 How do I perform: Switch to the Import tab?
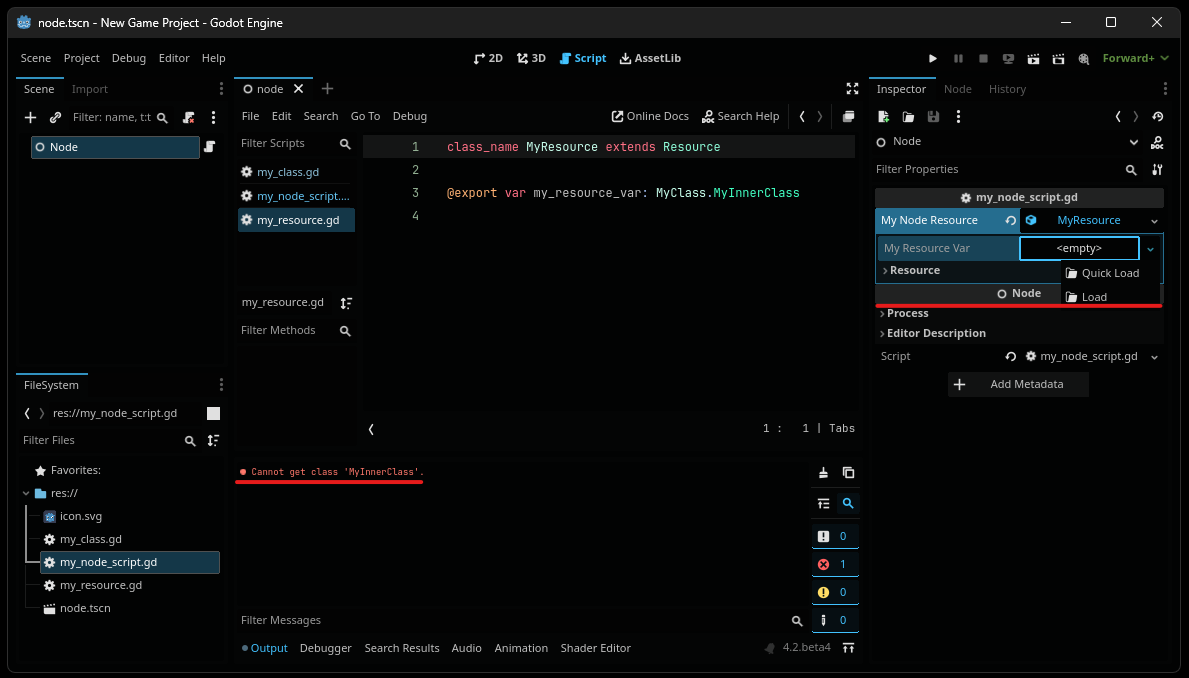pyautogui.click(x=89, y=89)
